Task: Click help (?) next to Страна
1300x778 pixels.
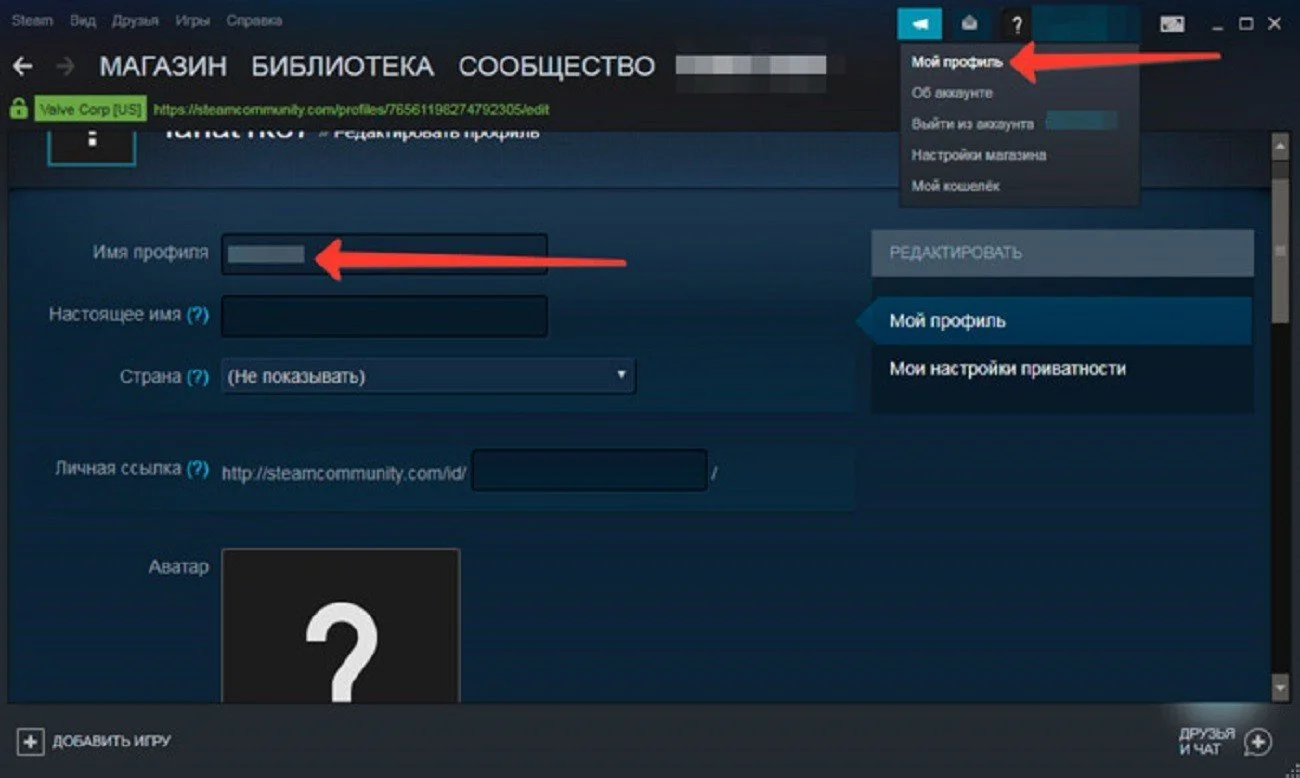Action: point(198,377)
